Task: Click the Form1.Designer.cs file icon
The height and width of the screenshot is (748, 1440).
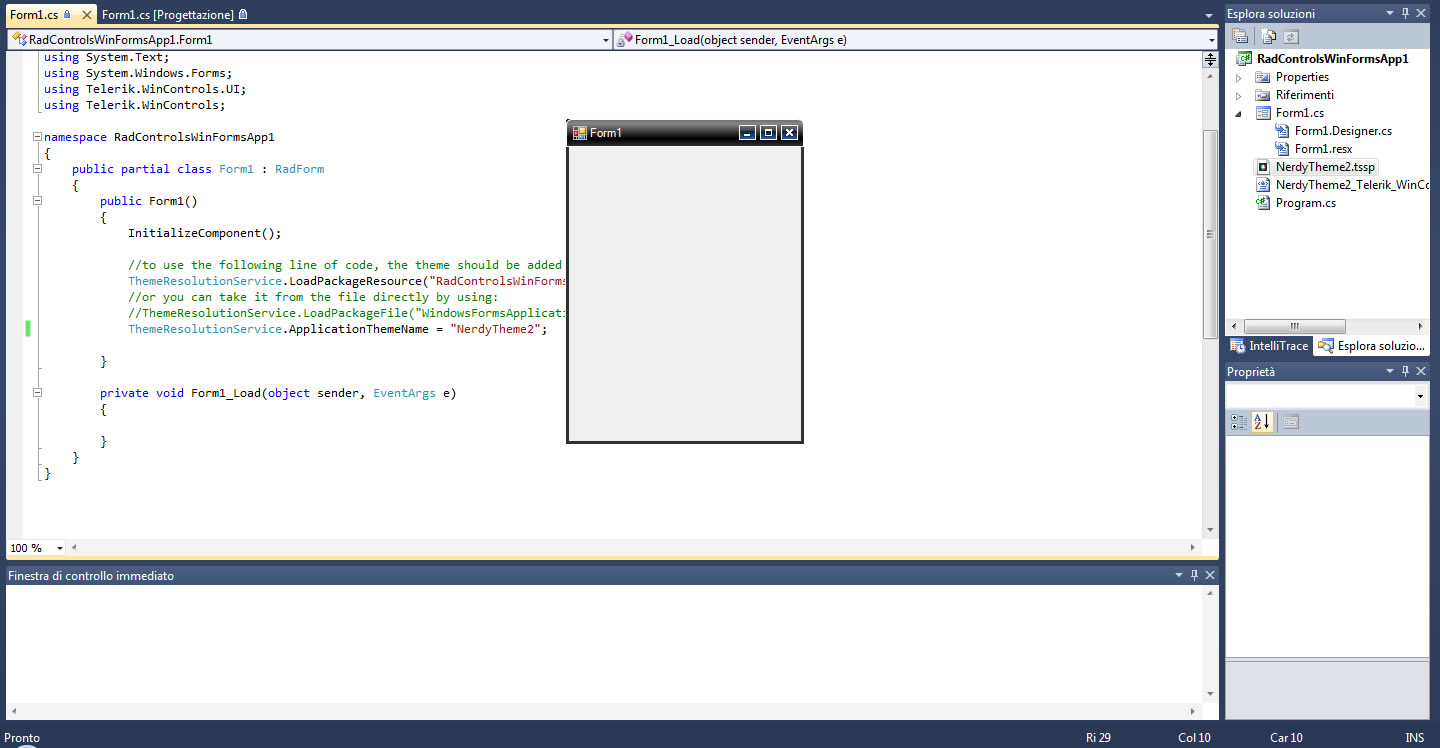Action: [x=1283, y=131]
